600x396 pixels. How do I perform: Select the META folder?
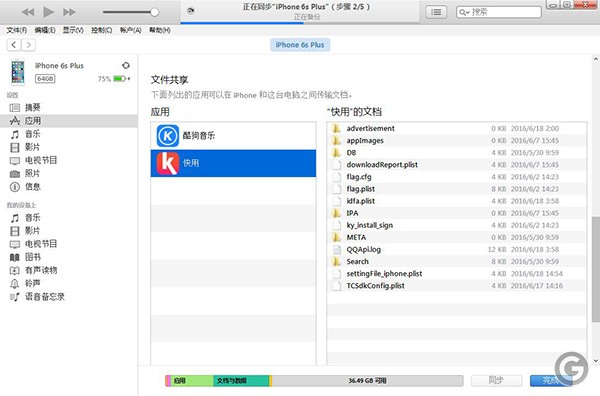tap(457, 238)
